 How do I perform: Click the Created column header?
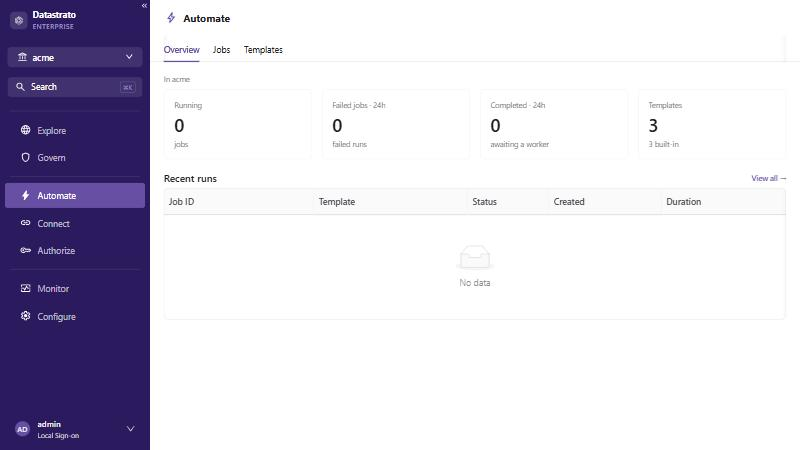coord(605,202)
